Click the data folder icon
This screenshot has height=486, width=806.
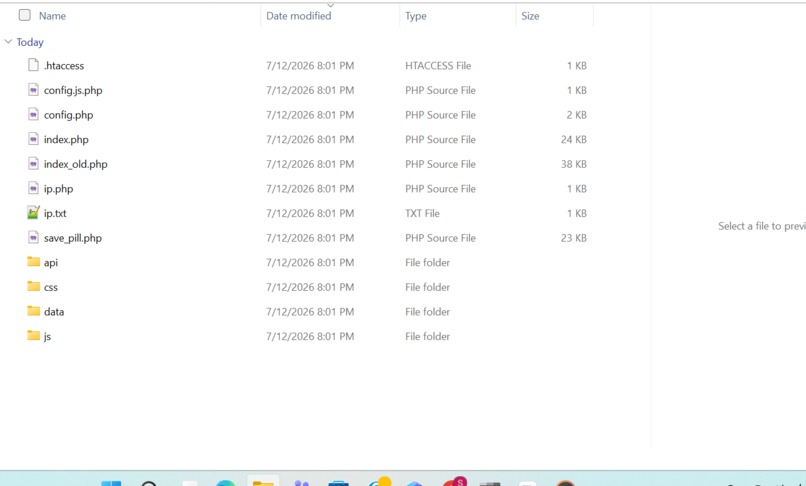coord(33,311)
